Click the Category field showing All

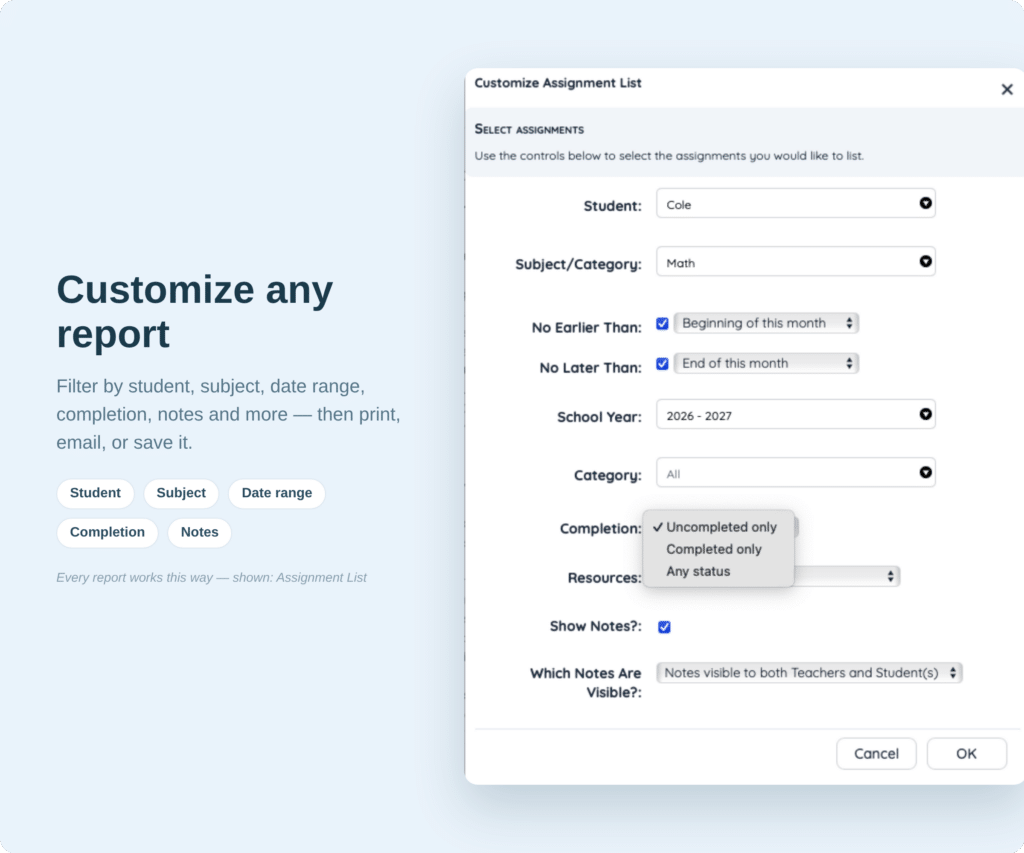[x=795, y=473]
